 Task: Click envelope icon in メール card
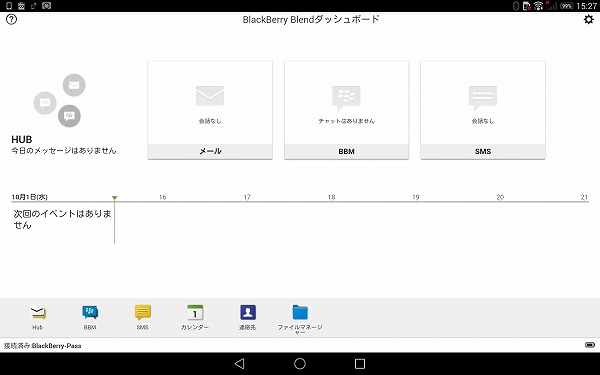click(210, 96)
